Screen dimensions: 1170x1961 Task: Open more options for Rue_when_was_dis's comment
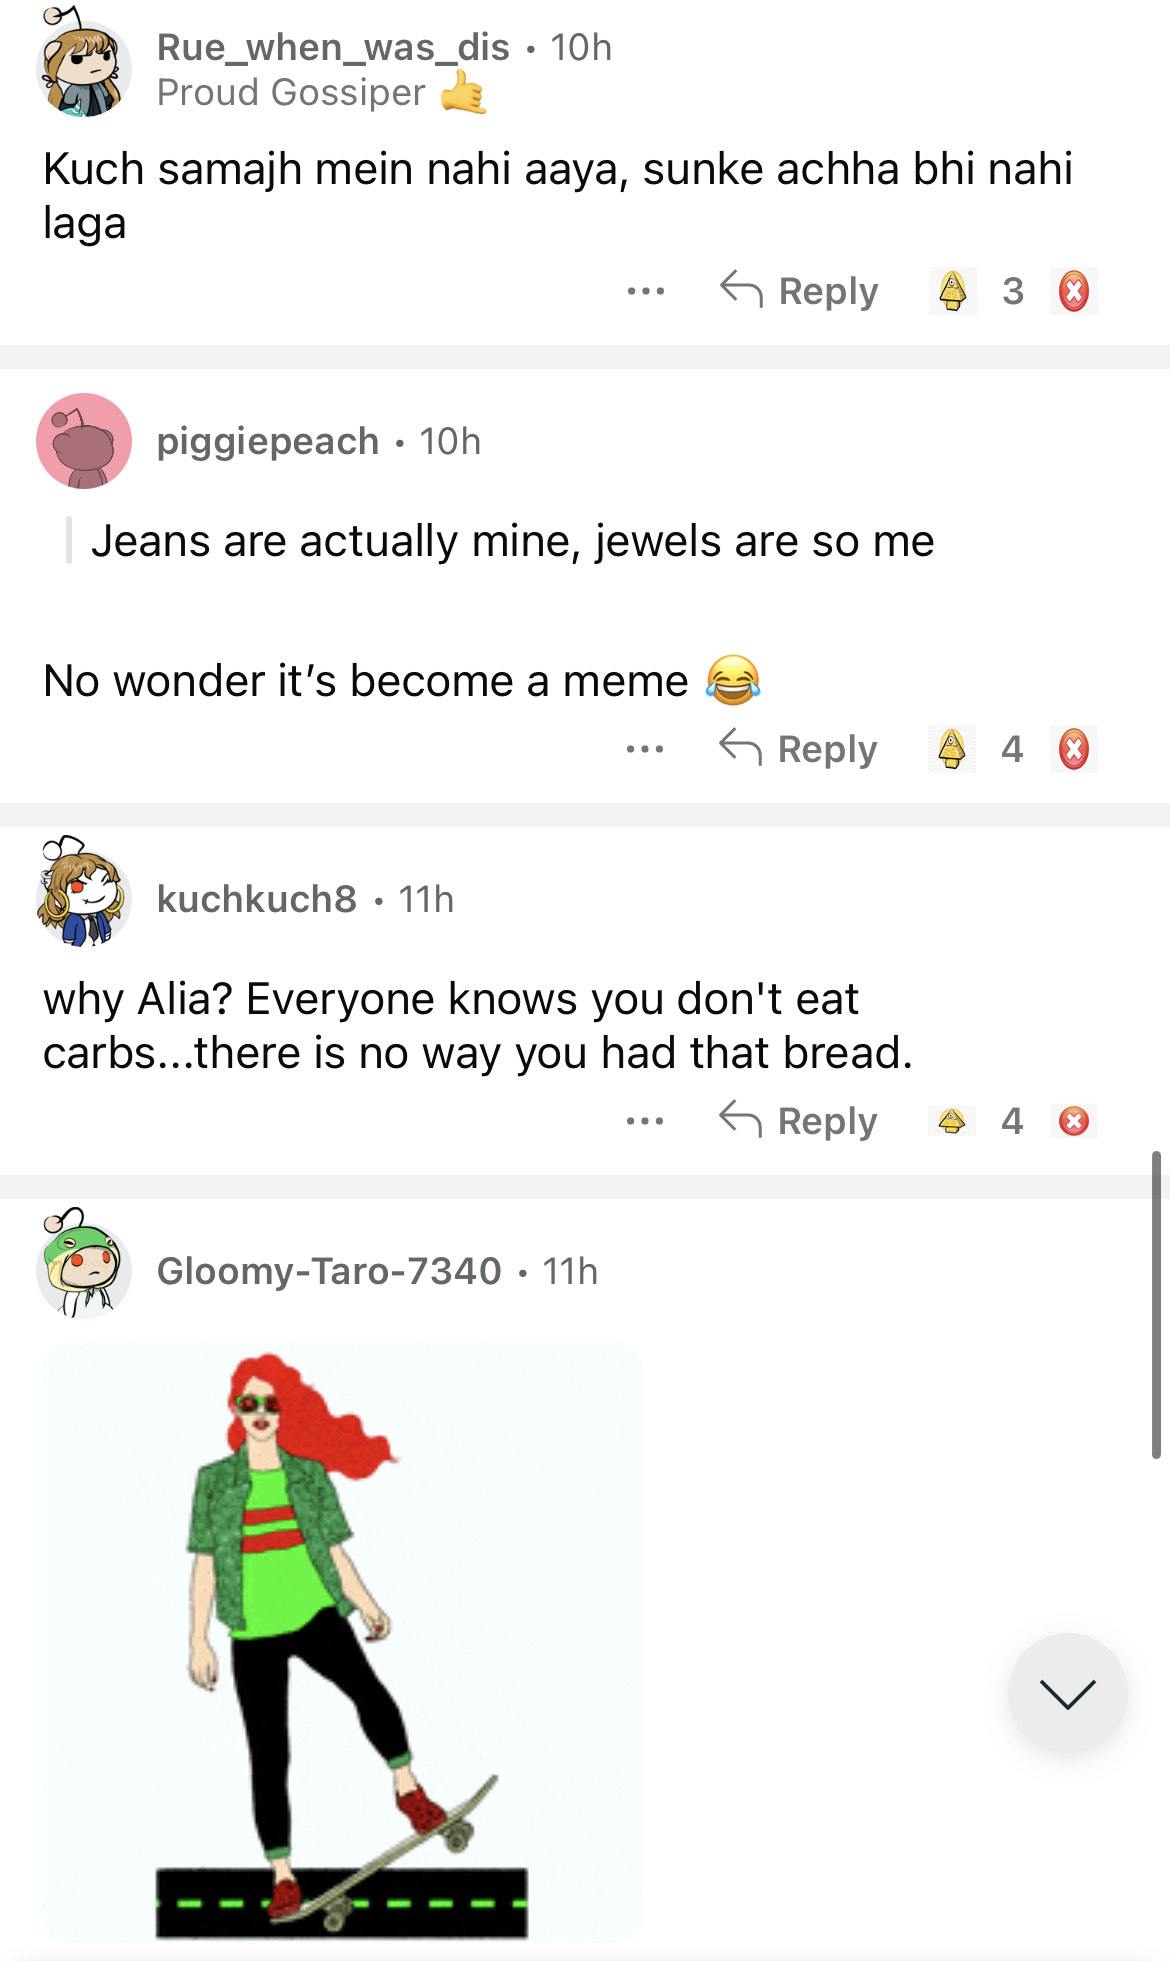click(x=645, y=292)
